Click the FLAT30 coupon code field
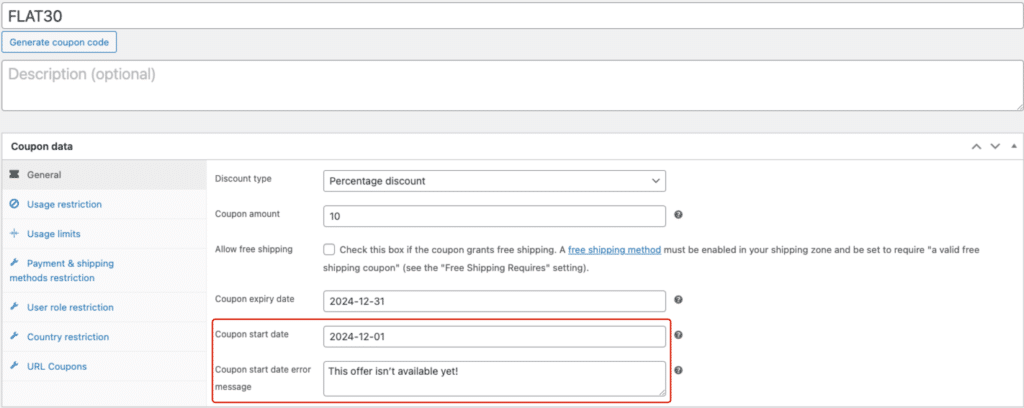Screen dimensions: 1024x408 tap(512, 15)
